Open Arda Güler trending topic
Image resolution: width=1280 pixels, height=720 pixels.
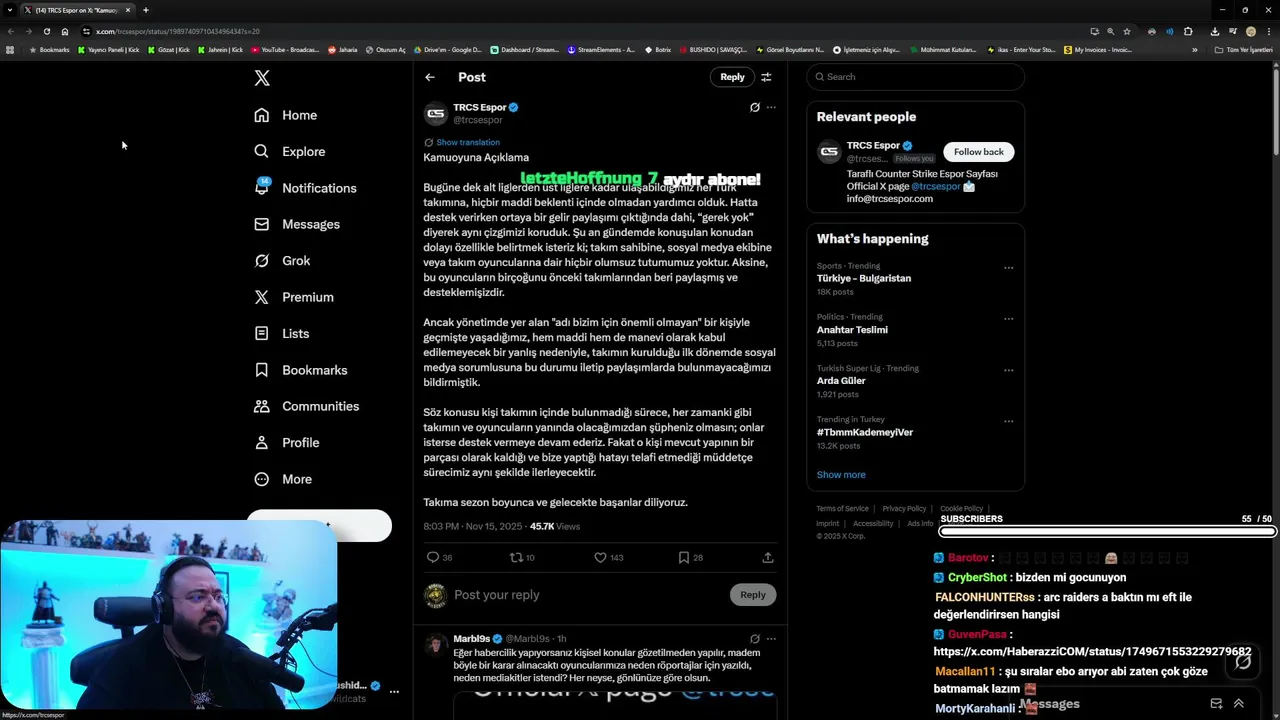pos(841,381)
